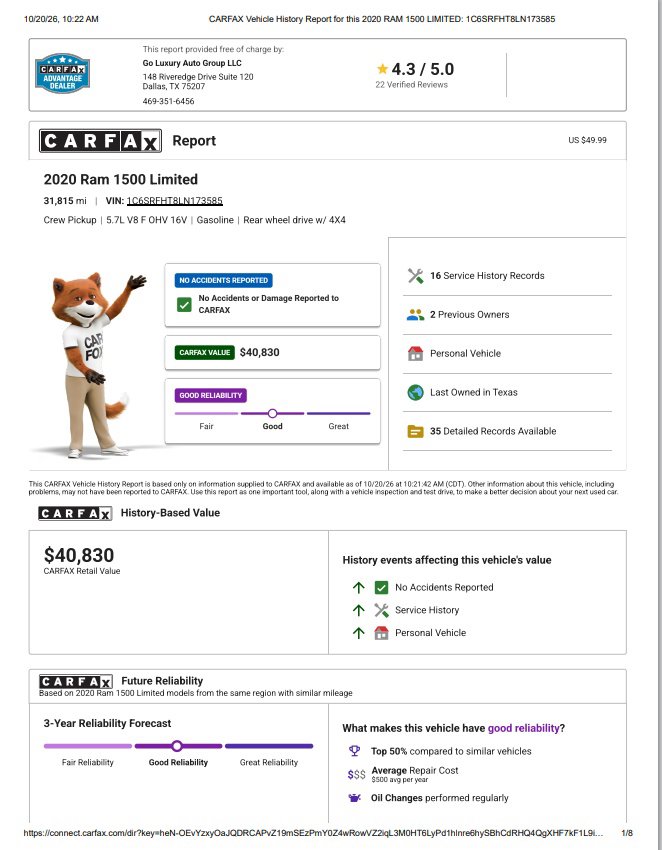Click the people icon beside Previous Owners
Viewport: 662px width, 850px height.
[x=415, y=314]
